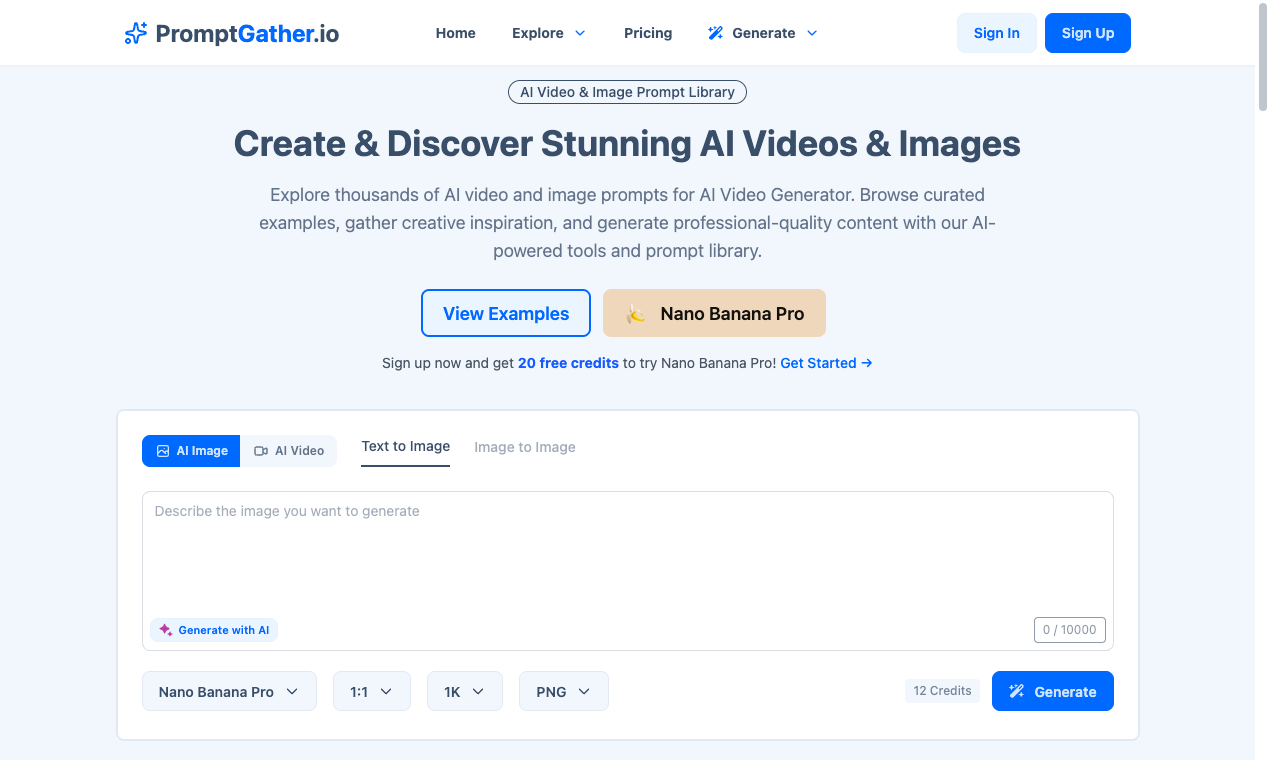1270x760 pixels.
Task: Open the Nano Banana Pro model selector
Action: 228,691
